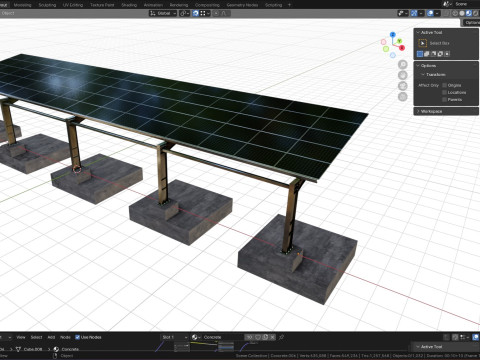480x360 pixels.
Task: Click the move view hand button
Action: click(403, 75)
